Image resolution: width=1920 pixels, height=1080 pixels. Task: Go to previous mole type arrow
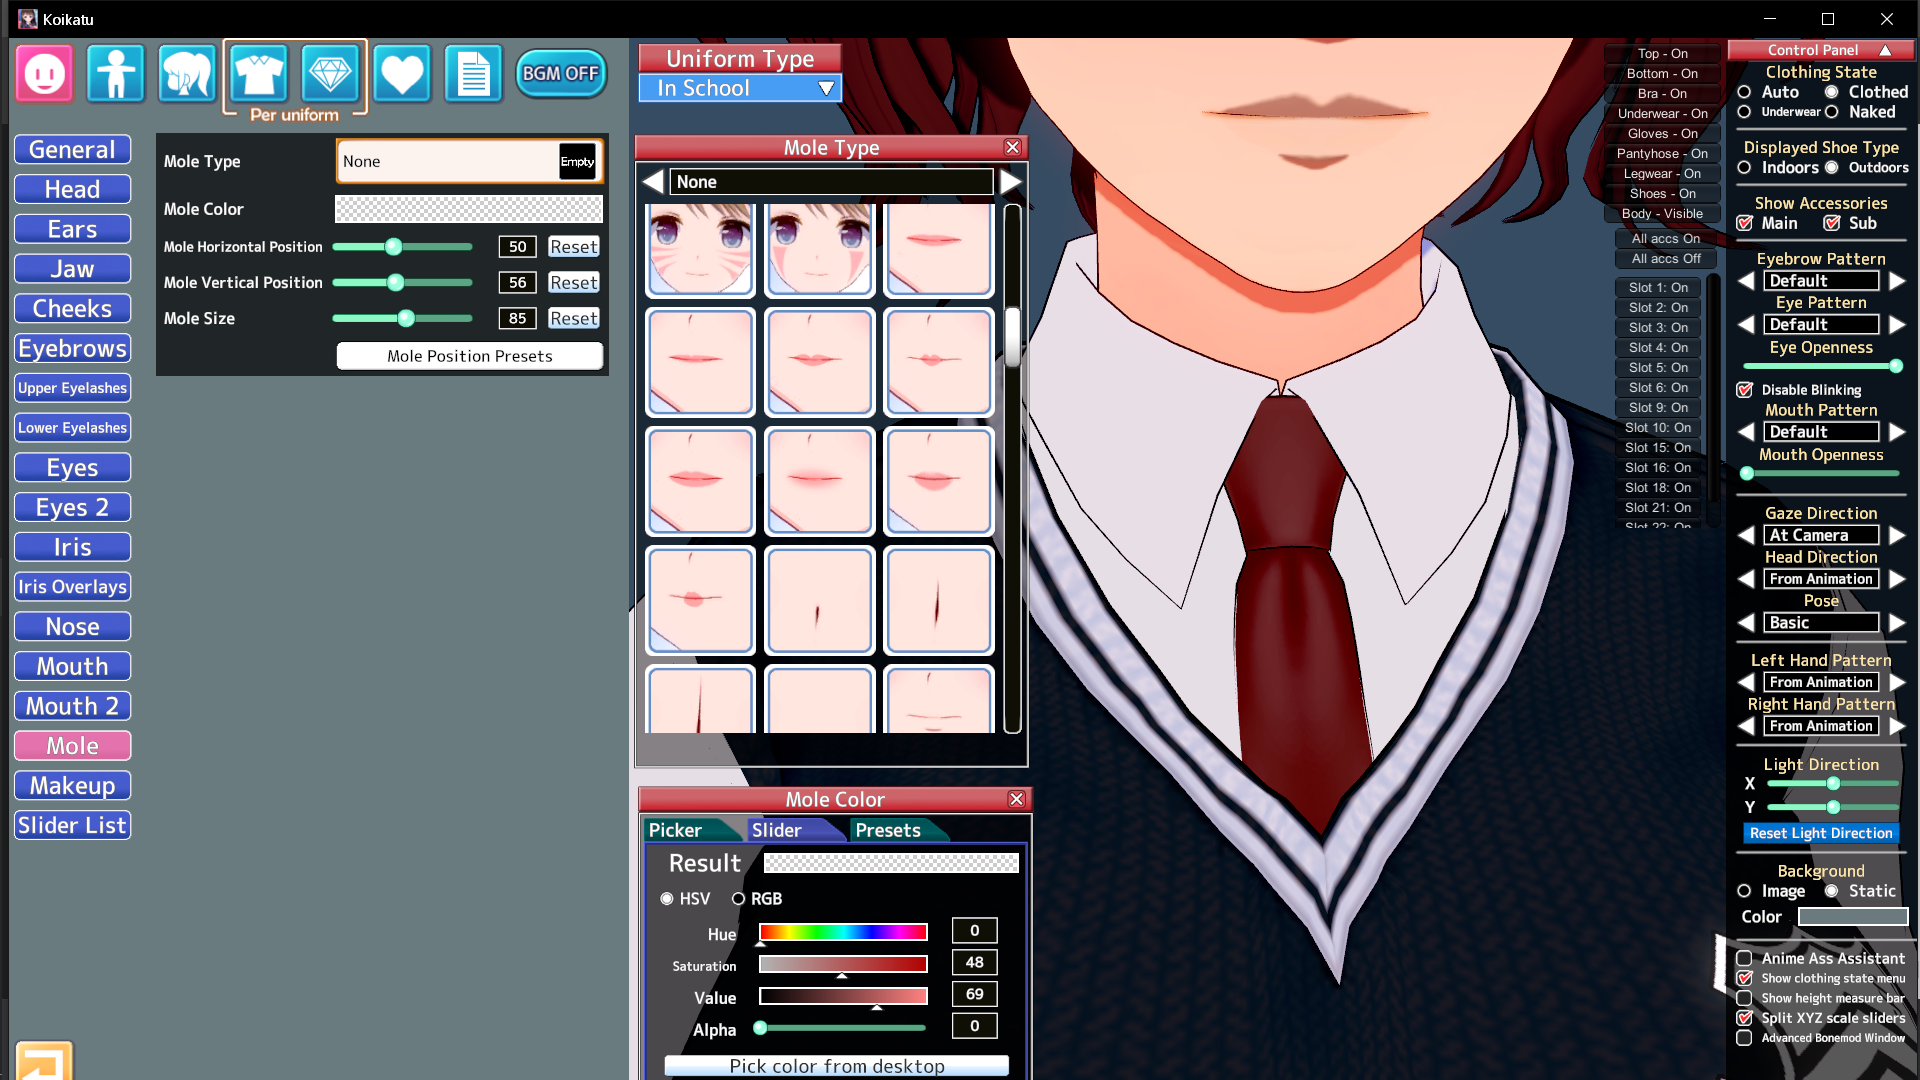click(653, 182)
